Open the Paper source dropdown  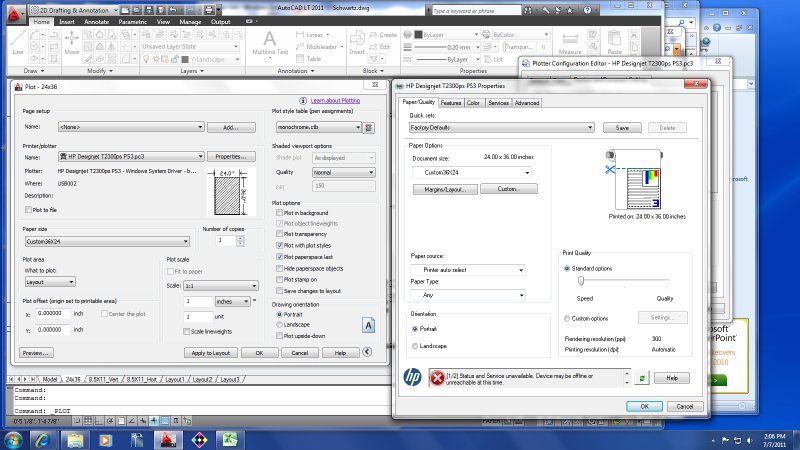[468, 270]
